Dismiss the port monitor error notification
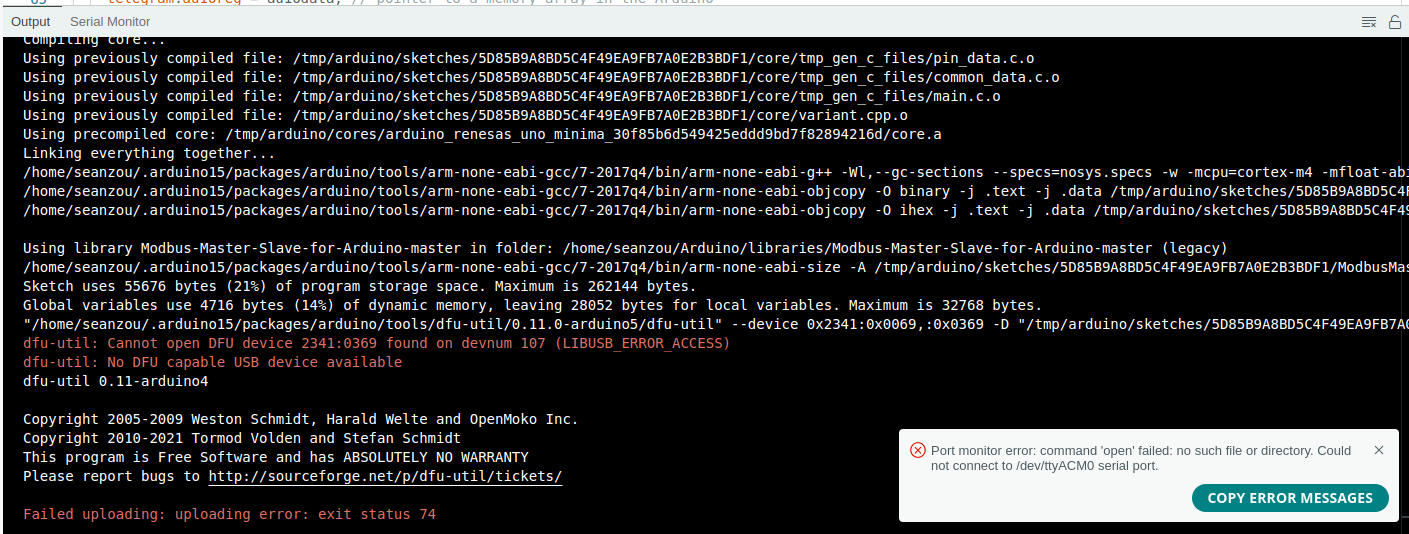The width and height of the screenshot is (1409, 534). pyautogui.click(x=1379, y=450)
